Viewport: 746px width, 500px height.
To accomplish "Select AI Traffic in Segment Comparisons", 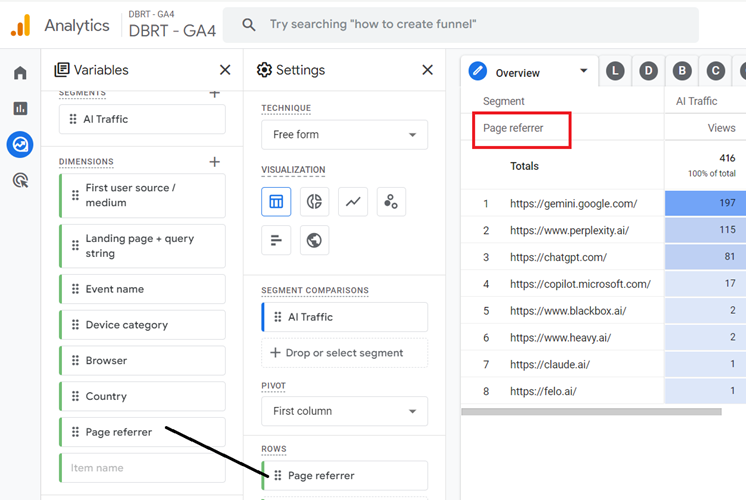I will click(x=344, y=317).
